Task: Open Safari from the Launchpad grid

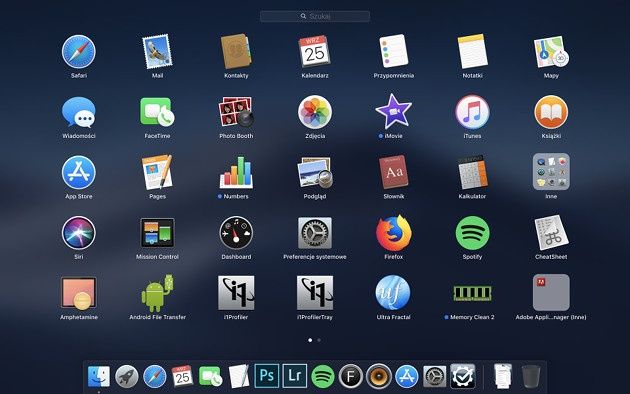Action: (79, 52)
